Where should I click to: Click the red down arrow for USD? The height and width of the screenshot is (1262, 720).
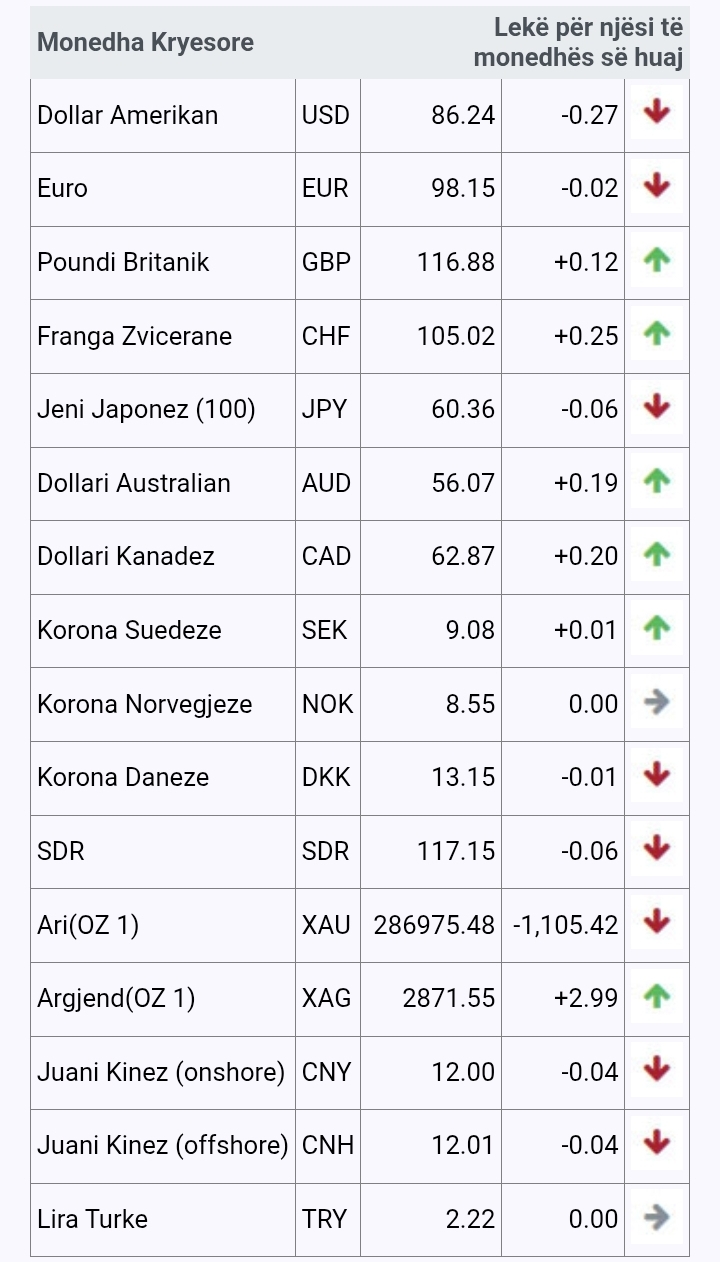tap(656, 113)
